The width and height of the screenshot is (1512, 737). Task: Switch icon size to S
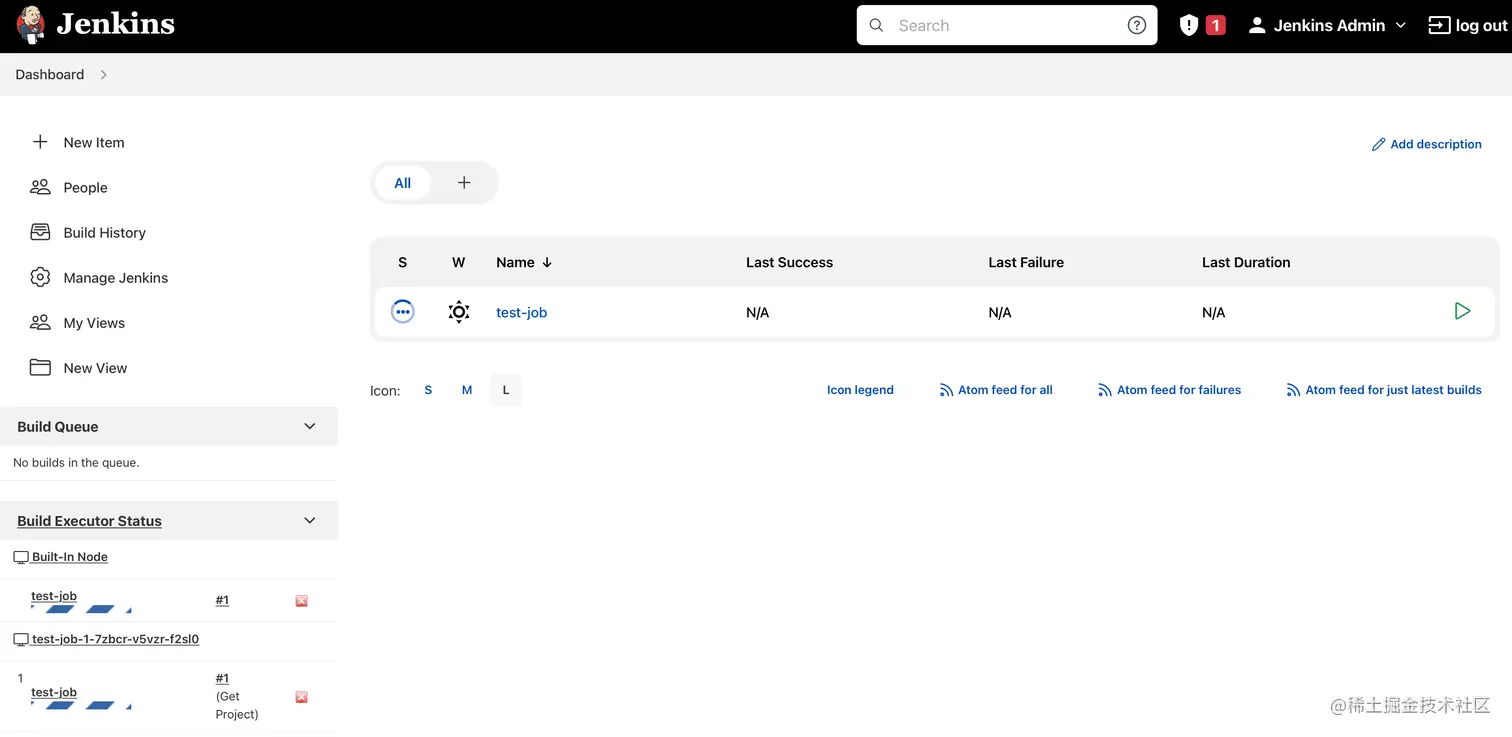point(428,390)
